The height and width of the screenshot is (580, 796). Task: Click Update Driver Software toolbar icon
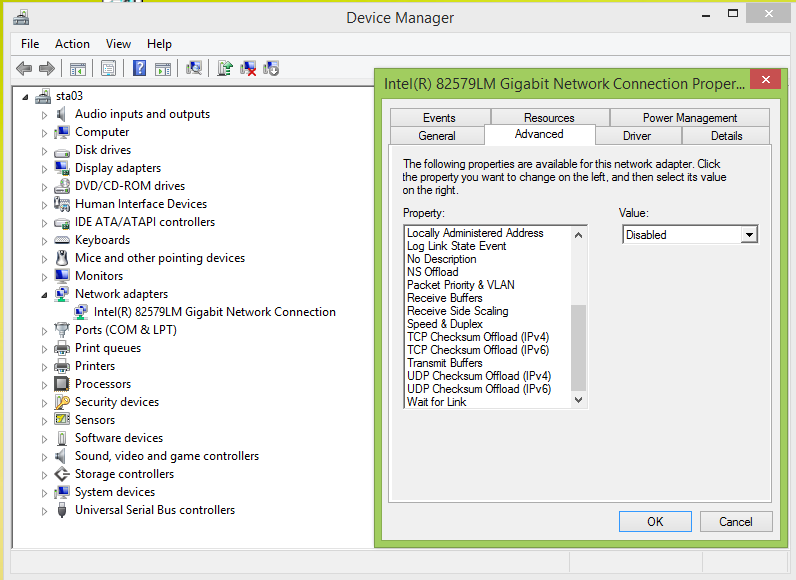(x=225, y=68)
